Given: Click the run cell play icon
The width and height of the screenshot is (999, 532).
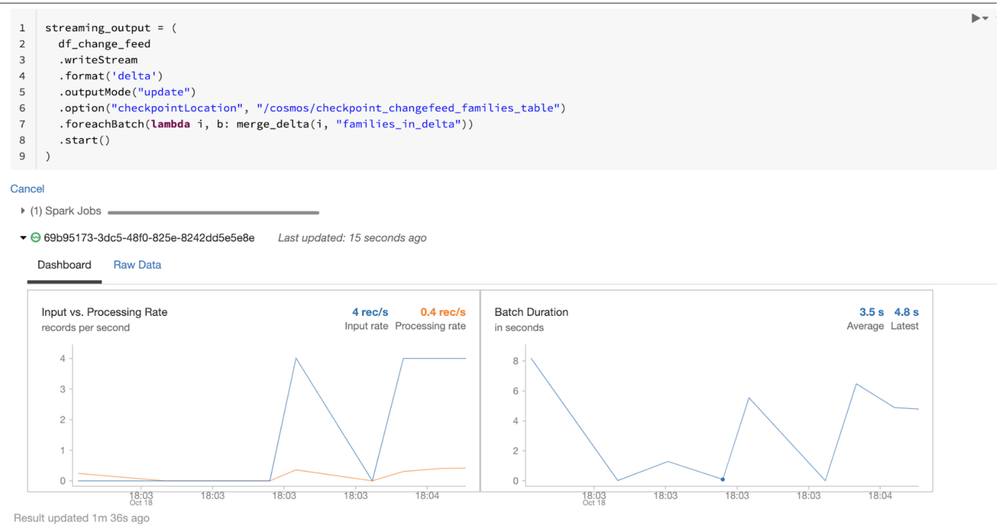Looking at the screenshot, I should (976, 18).
